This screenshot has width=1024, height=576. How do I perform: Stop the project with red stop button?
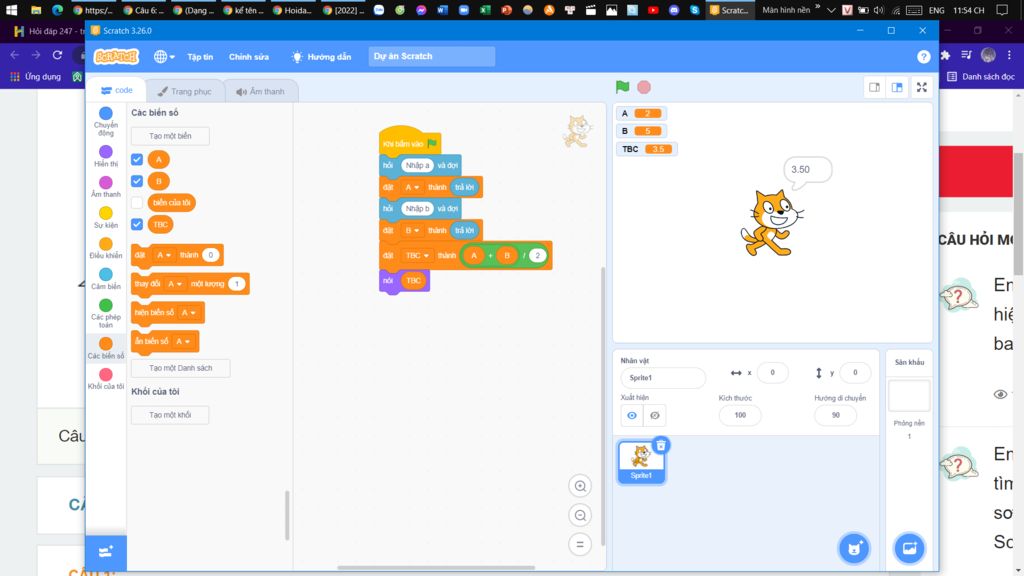point(644,87)
